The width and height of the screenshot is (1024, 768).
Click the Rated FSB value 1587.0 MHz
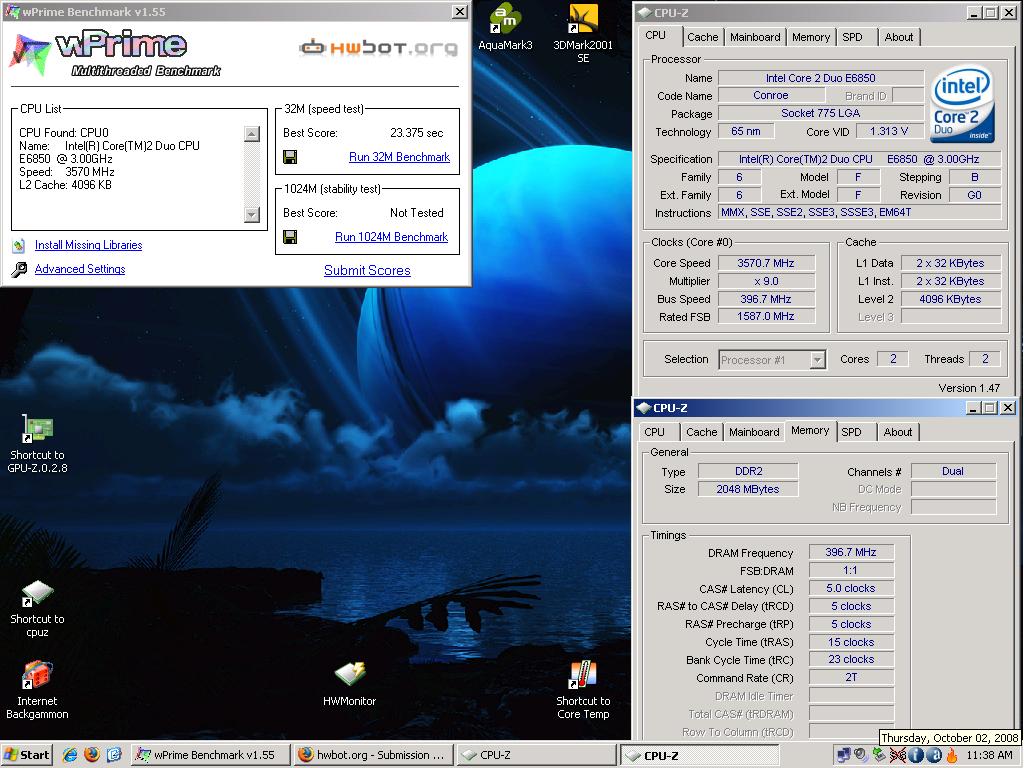[766, 317]
